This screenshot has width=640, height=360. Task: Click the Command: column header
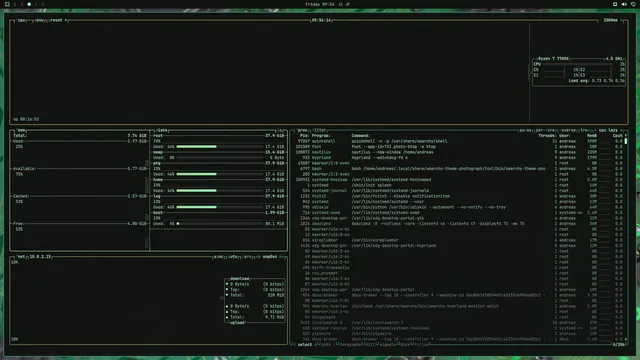[x=361, y=136]
